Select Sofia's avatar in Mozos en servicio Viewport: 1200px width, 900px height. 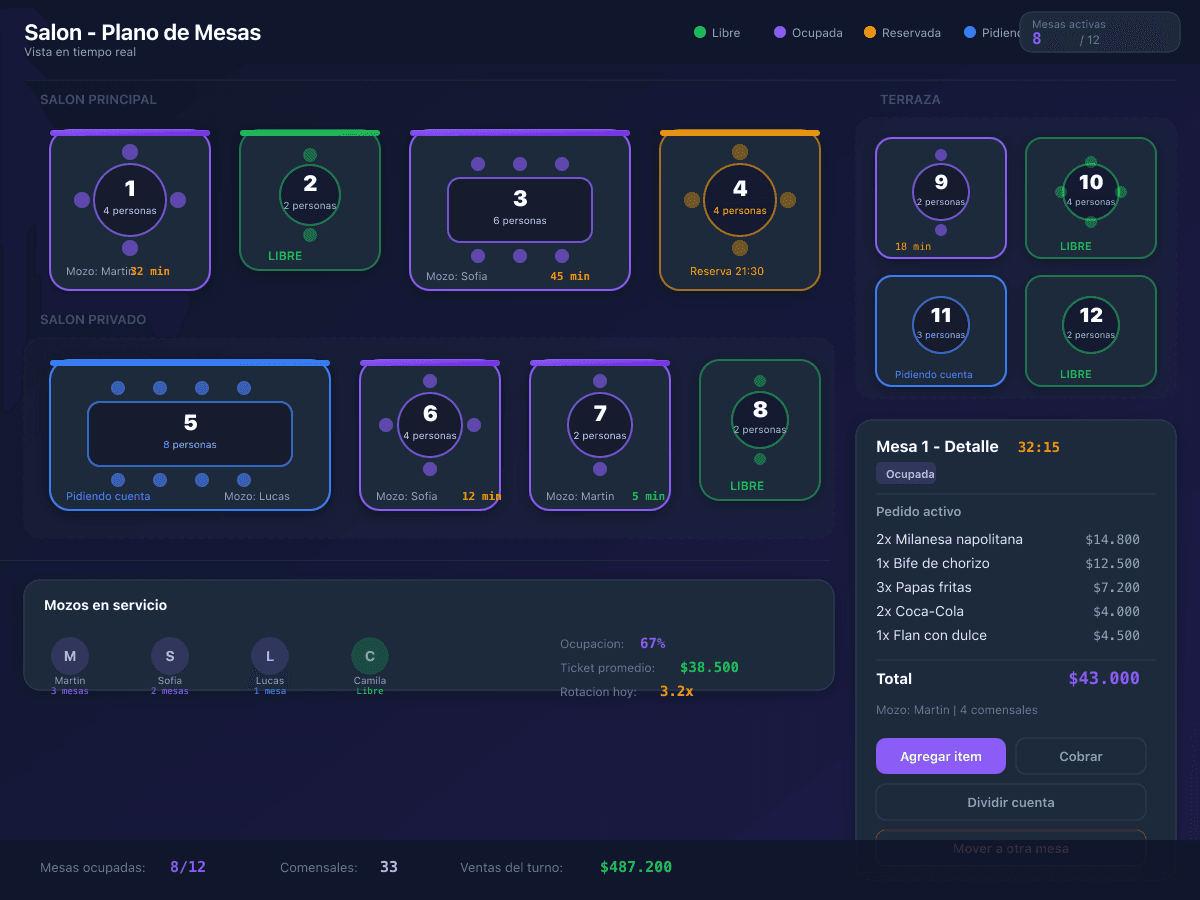[170, 656]
